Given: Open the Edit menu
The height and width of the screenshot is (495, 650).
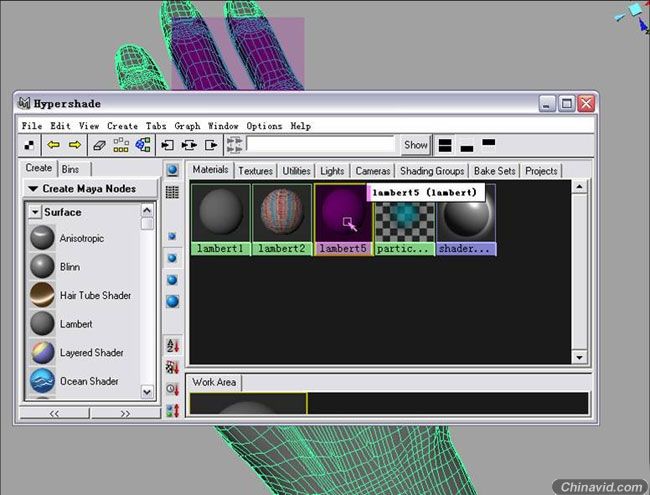Looking at the screenshot, I should [60, 126].
